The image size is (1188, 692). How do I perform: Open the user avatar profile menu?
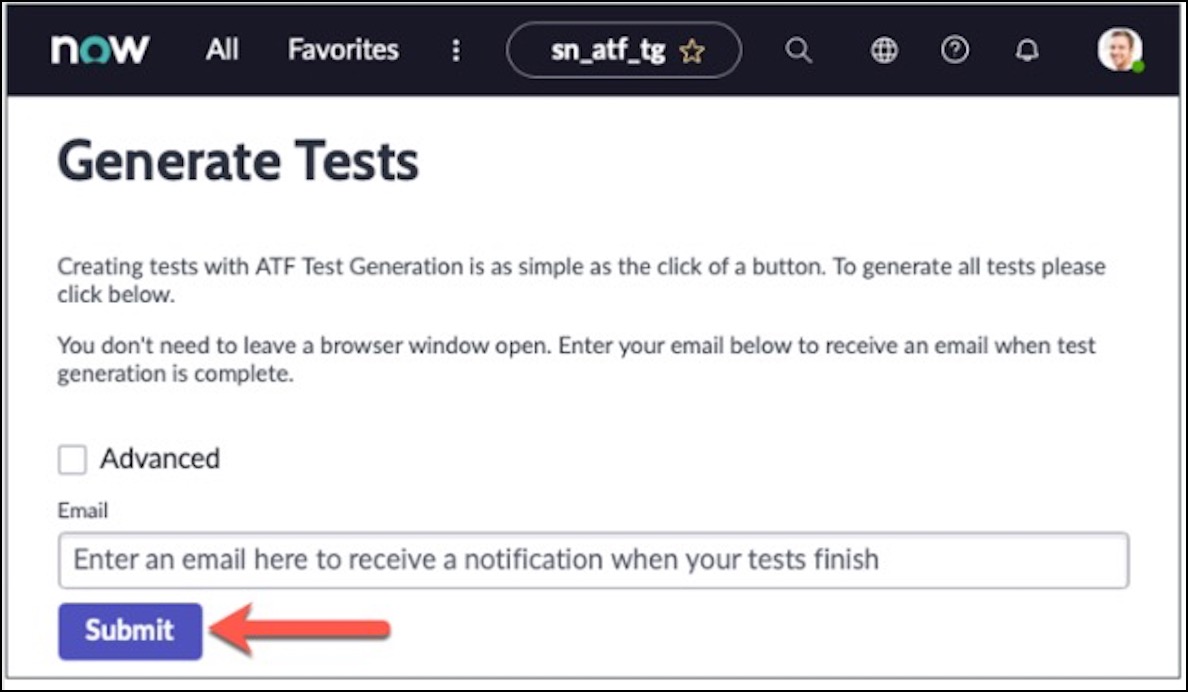(x=1118, y=49)
